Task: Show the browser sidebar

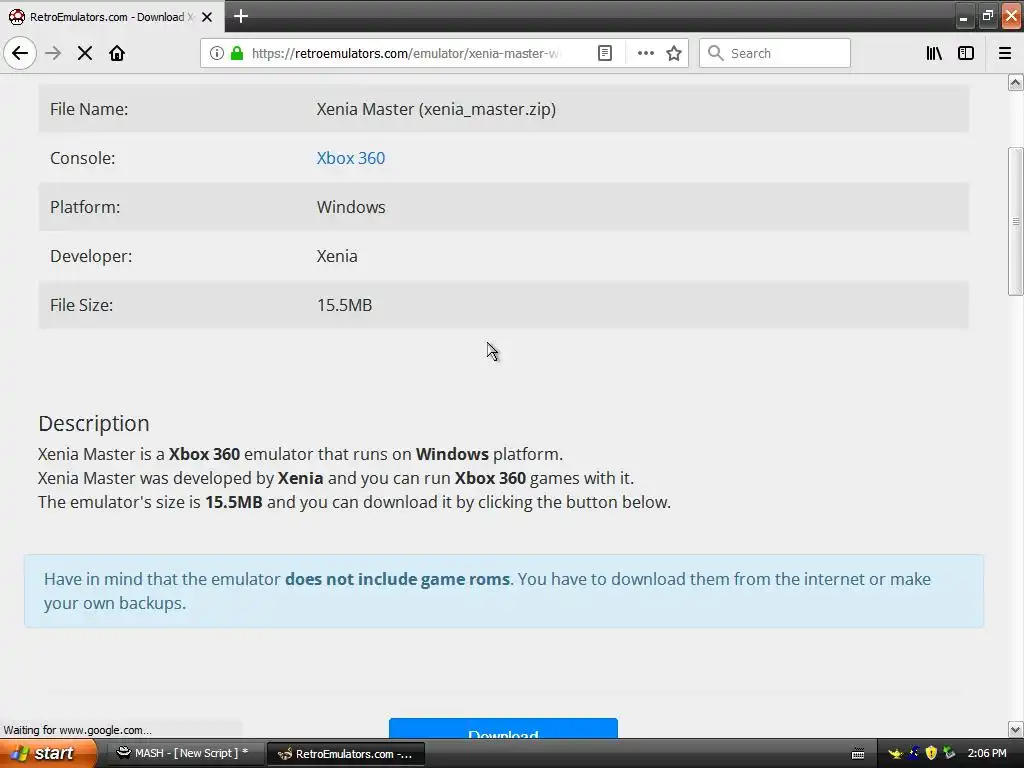Action: click(x=966, y=53)
